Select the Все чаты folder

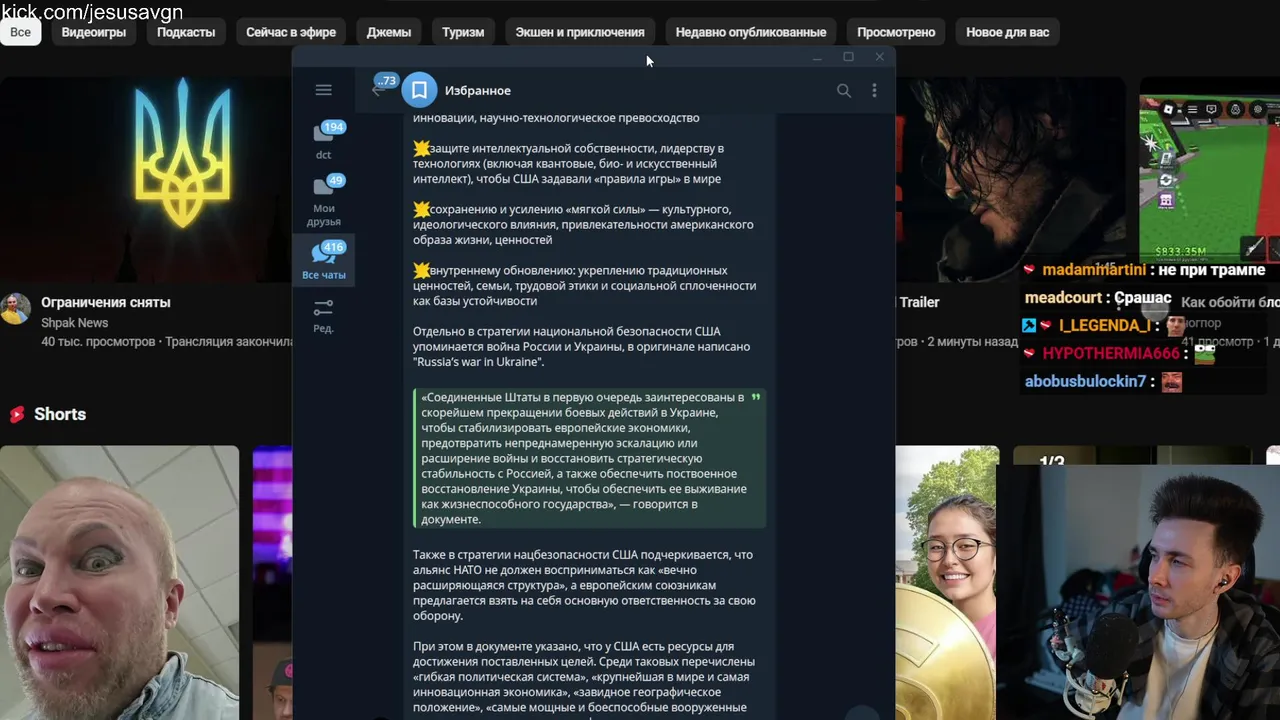click(323, 261)
